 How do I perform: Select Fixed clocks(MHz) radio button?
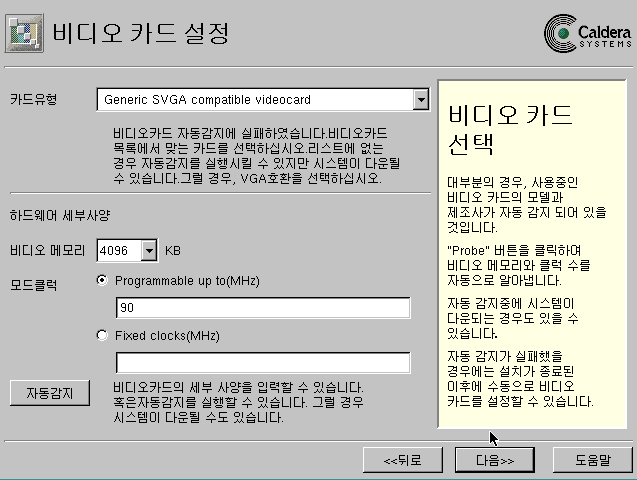pos(102,335)
